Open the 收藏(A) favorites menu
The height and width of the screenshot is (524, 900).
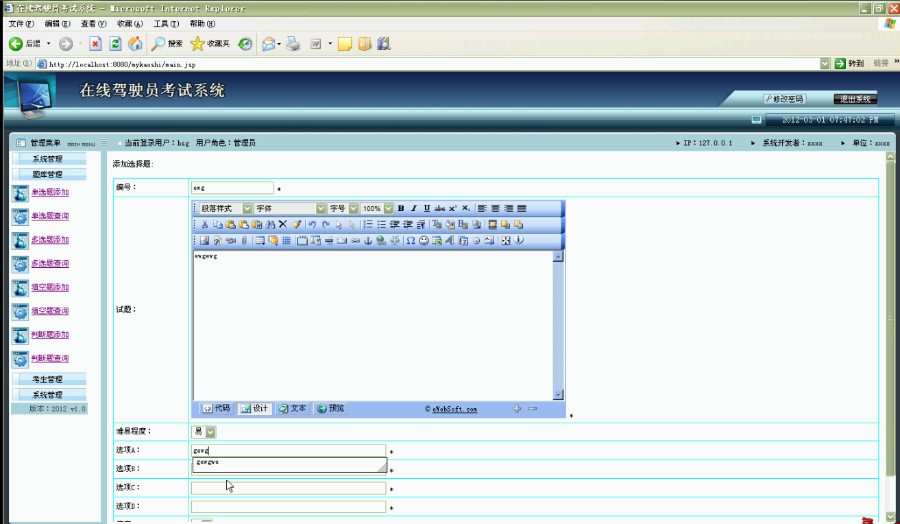(x=130, y=23)
